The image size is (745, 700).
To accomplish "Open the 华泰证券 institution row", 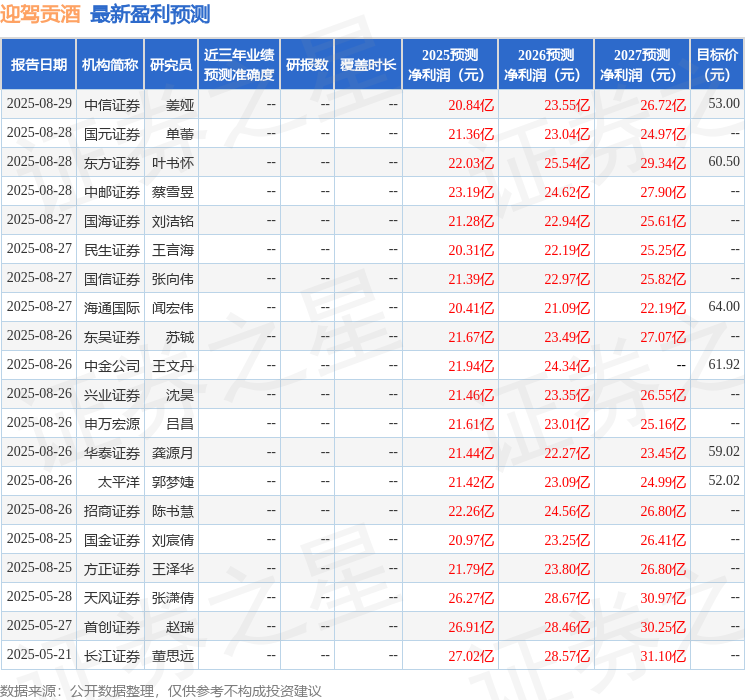I will click(112, 452).
